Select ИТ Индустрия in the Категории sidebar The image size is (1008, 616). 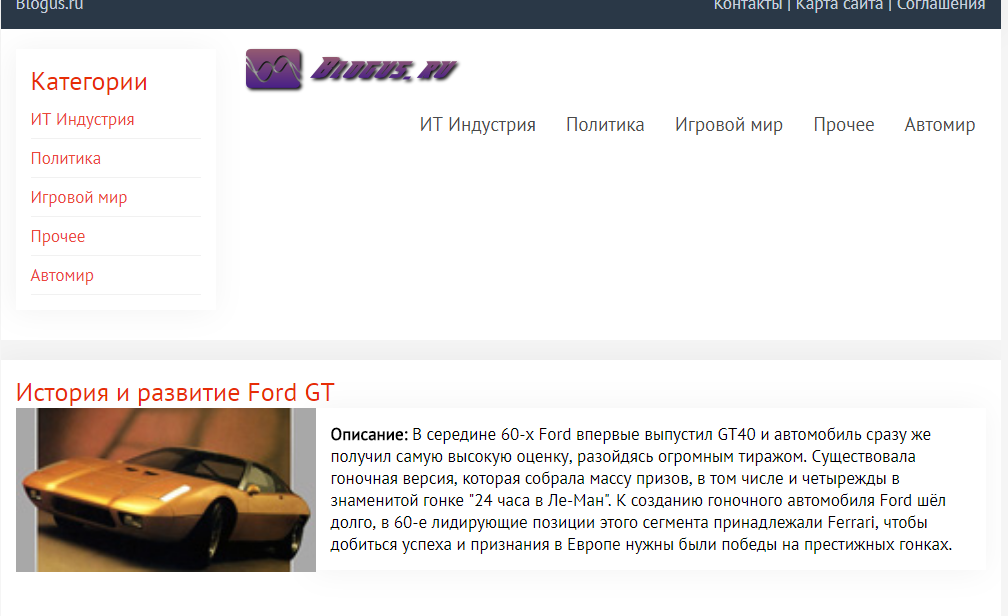coord(82,120)
